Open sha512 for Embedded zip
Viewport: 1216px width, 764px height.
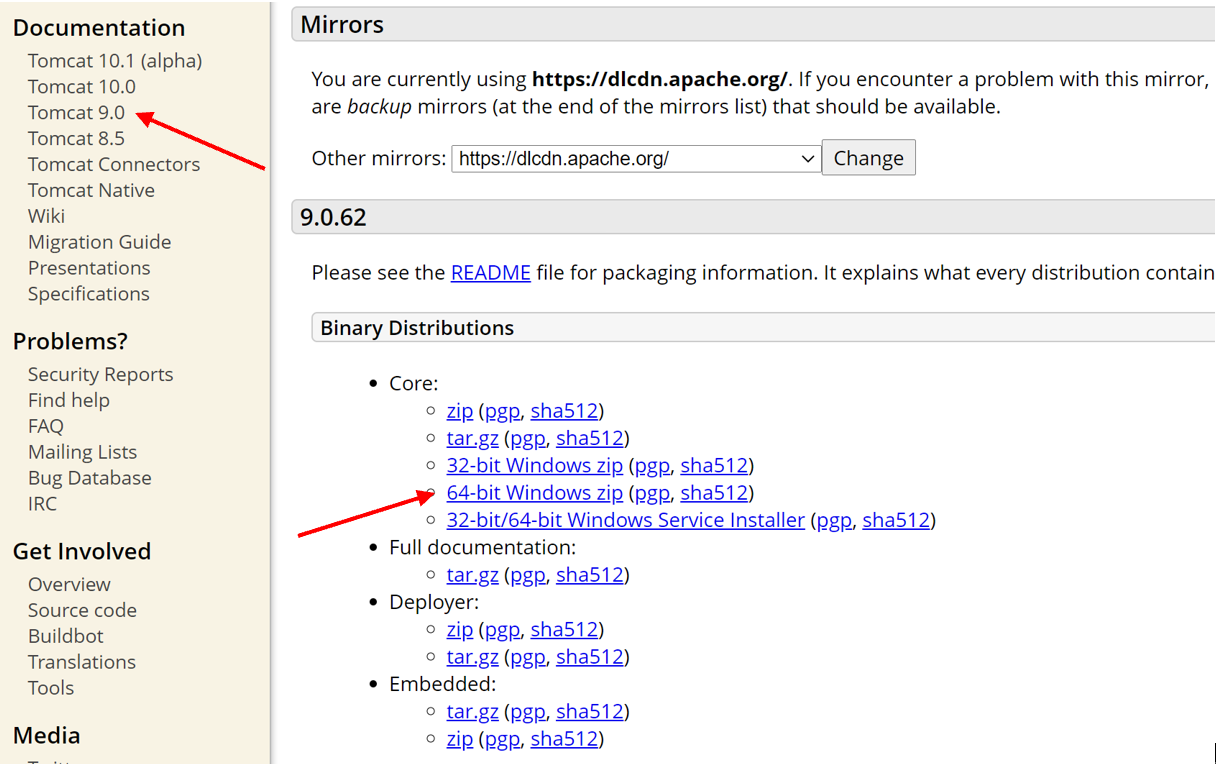tap(564, 739)
